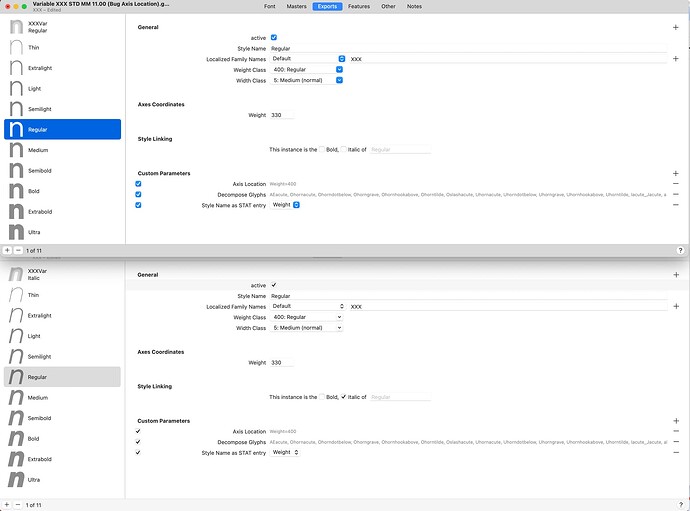Screen dimensions: 690x511
Task: Uncheck Decompose Glyphs parameter in upper window
Action: (138, 194)
